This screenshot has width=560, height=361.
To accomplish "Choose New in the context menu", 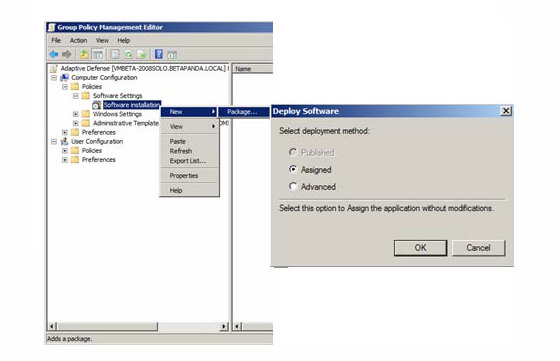I will pyautogui.click(x=189, y=112).
